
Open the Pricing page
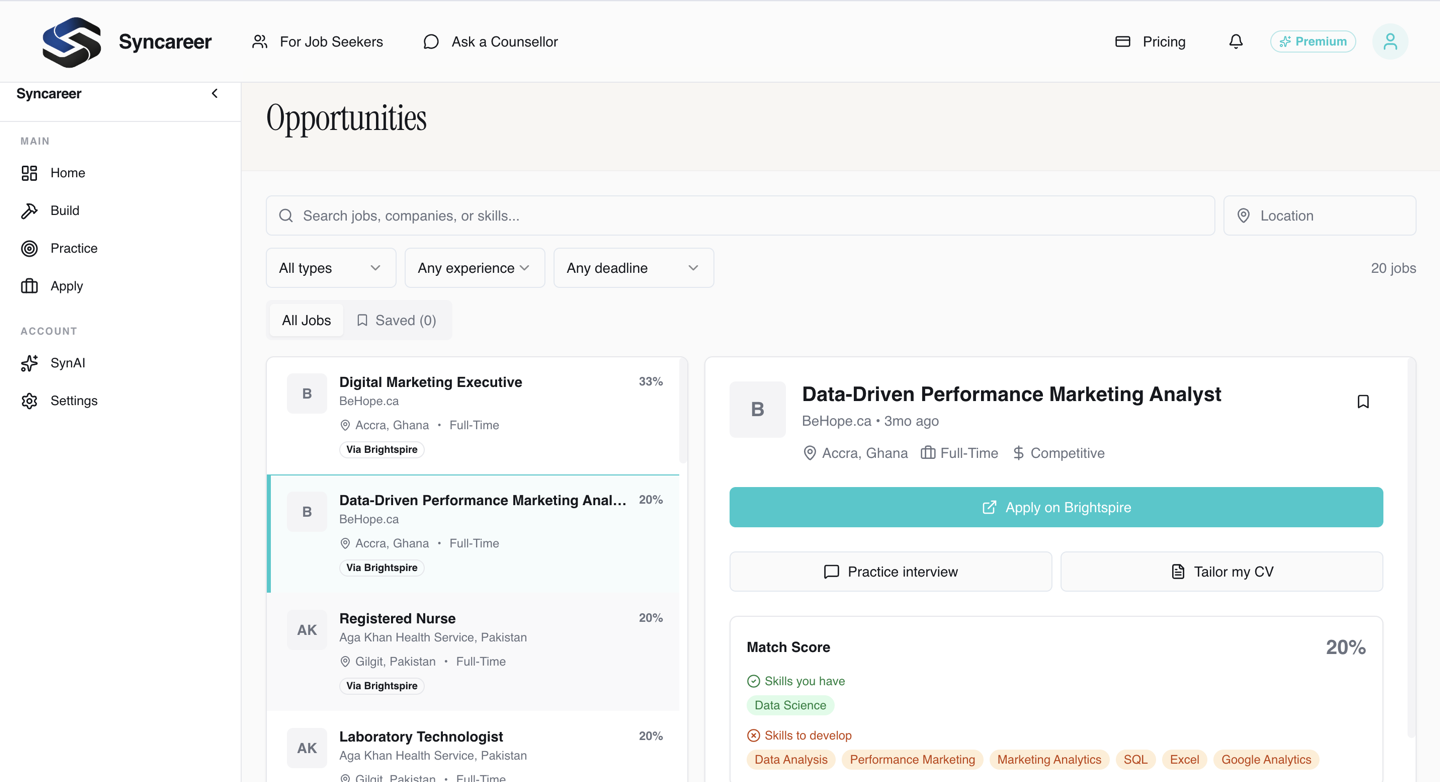click(1150, 42)
